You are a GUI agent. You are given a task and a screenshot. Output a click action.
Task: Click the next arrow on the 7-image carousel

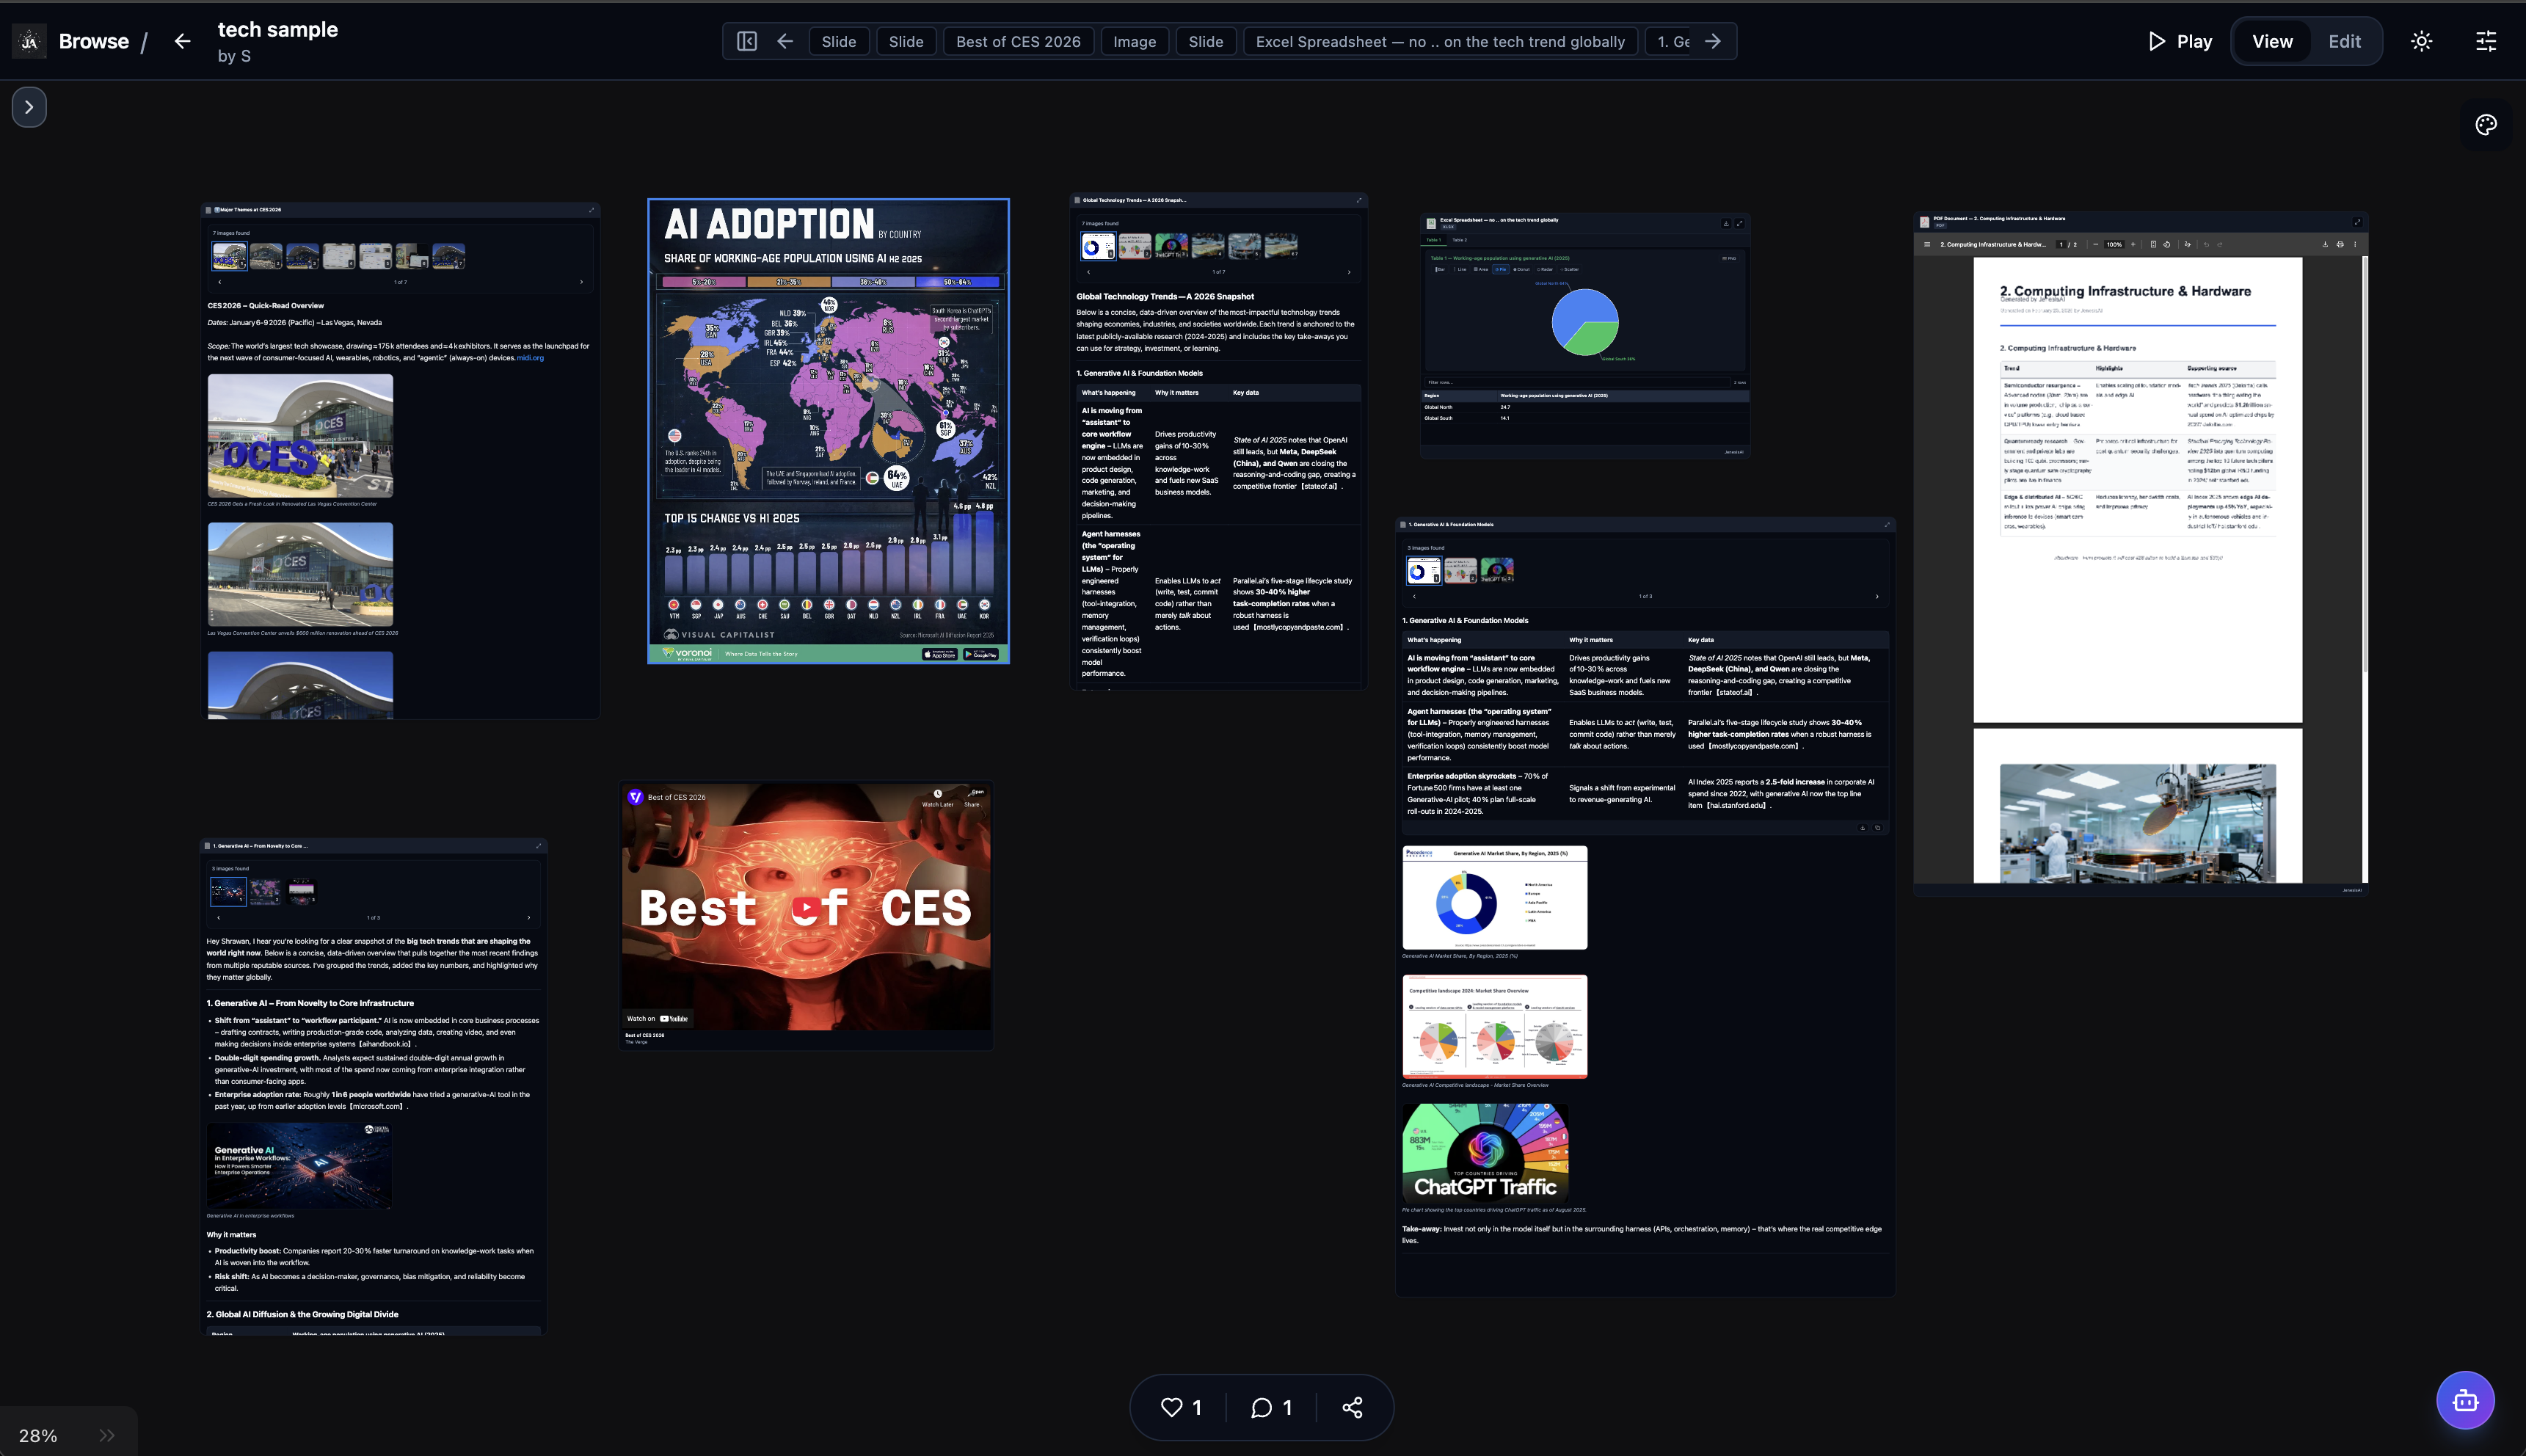(583, 282)
